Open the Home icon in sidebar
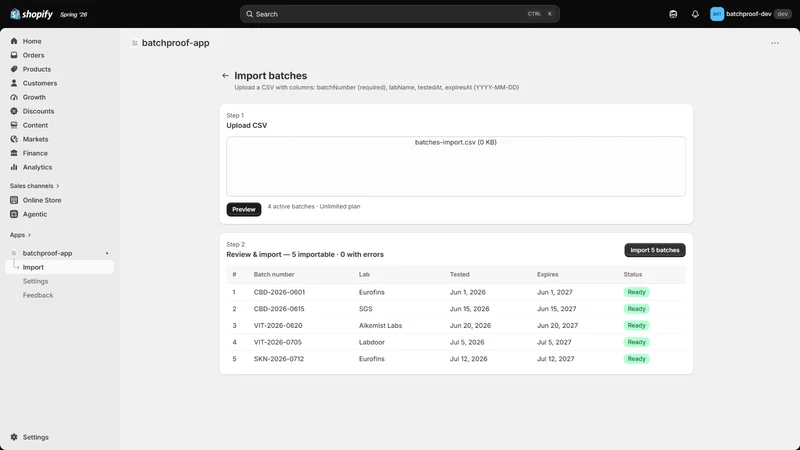 14,41
